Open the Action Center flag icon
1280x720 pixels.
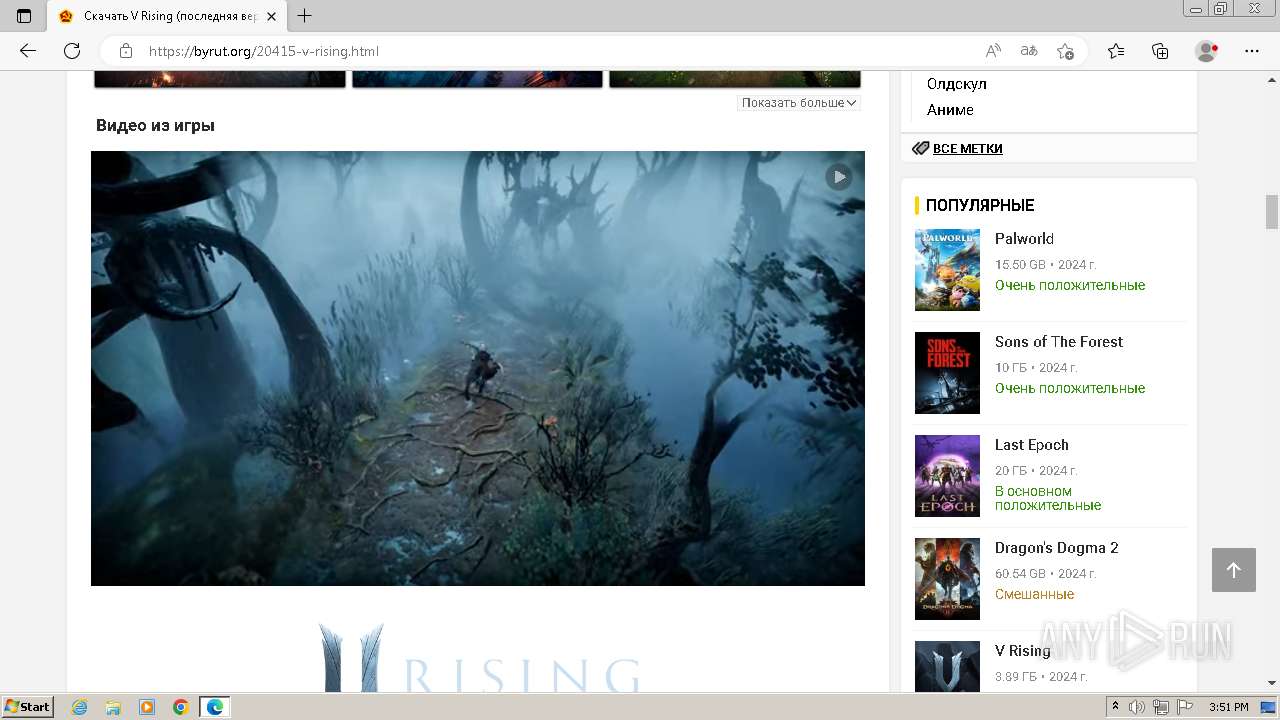click(x=1184, y=707)
